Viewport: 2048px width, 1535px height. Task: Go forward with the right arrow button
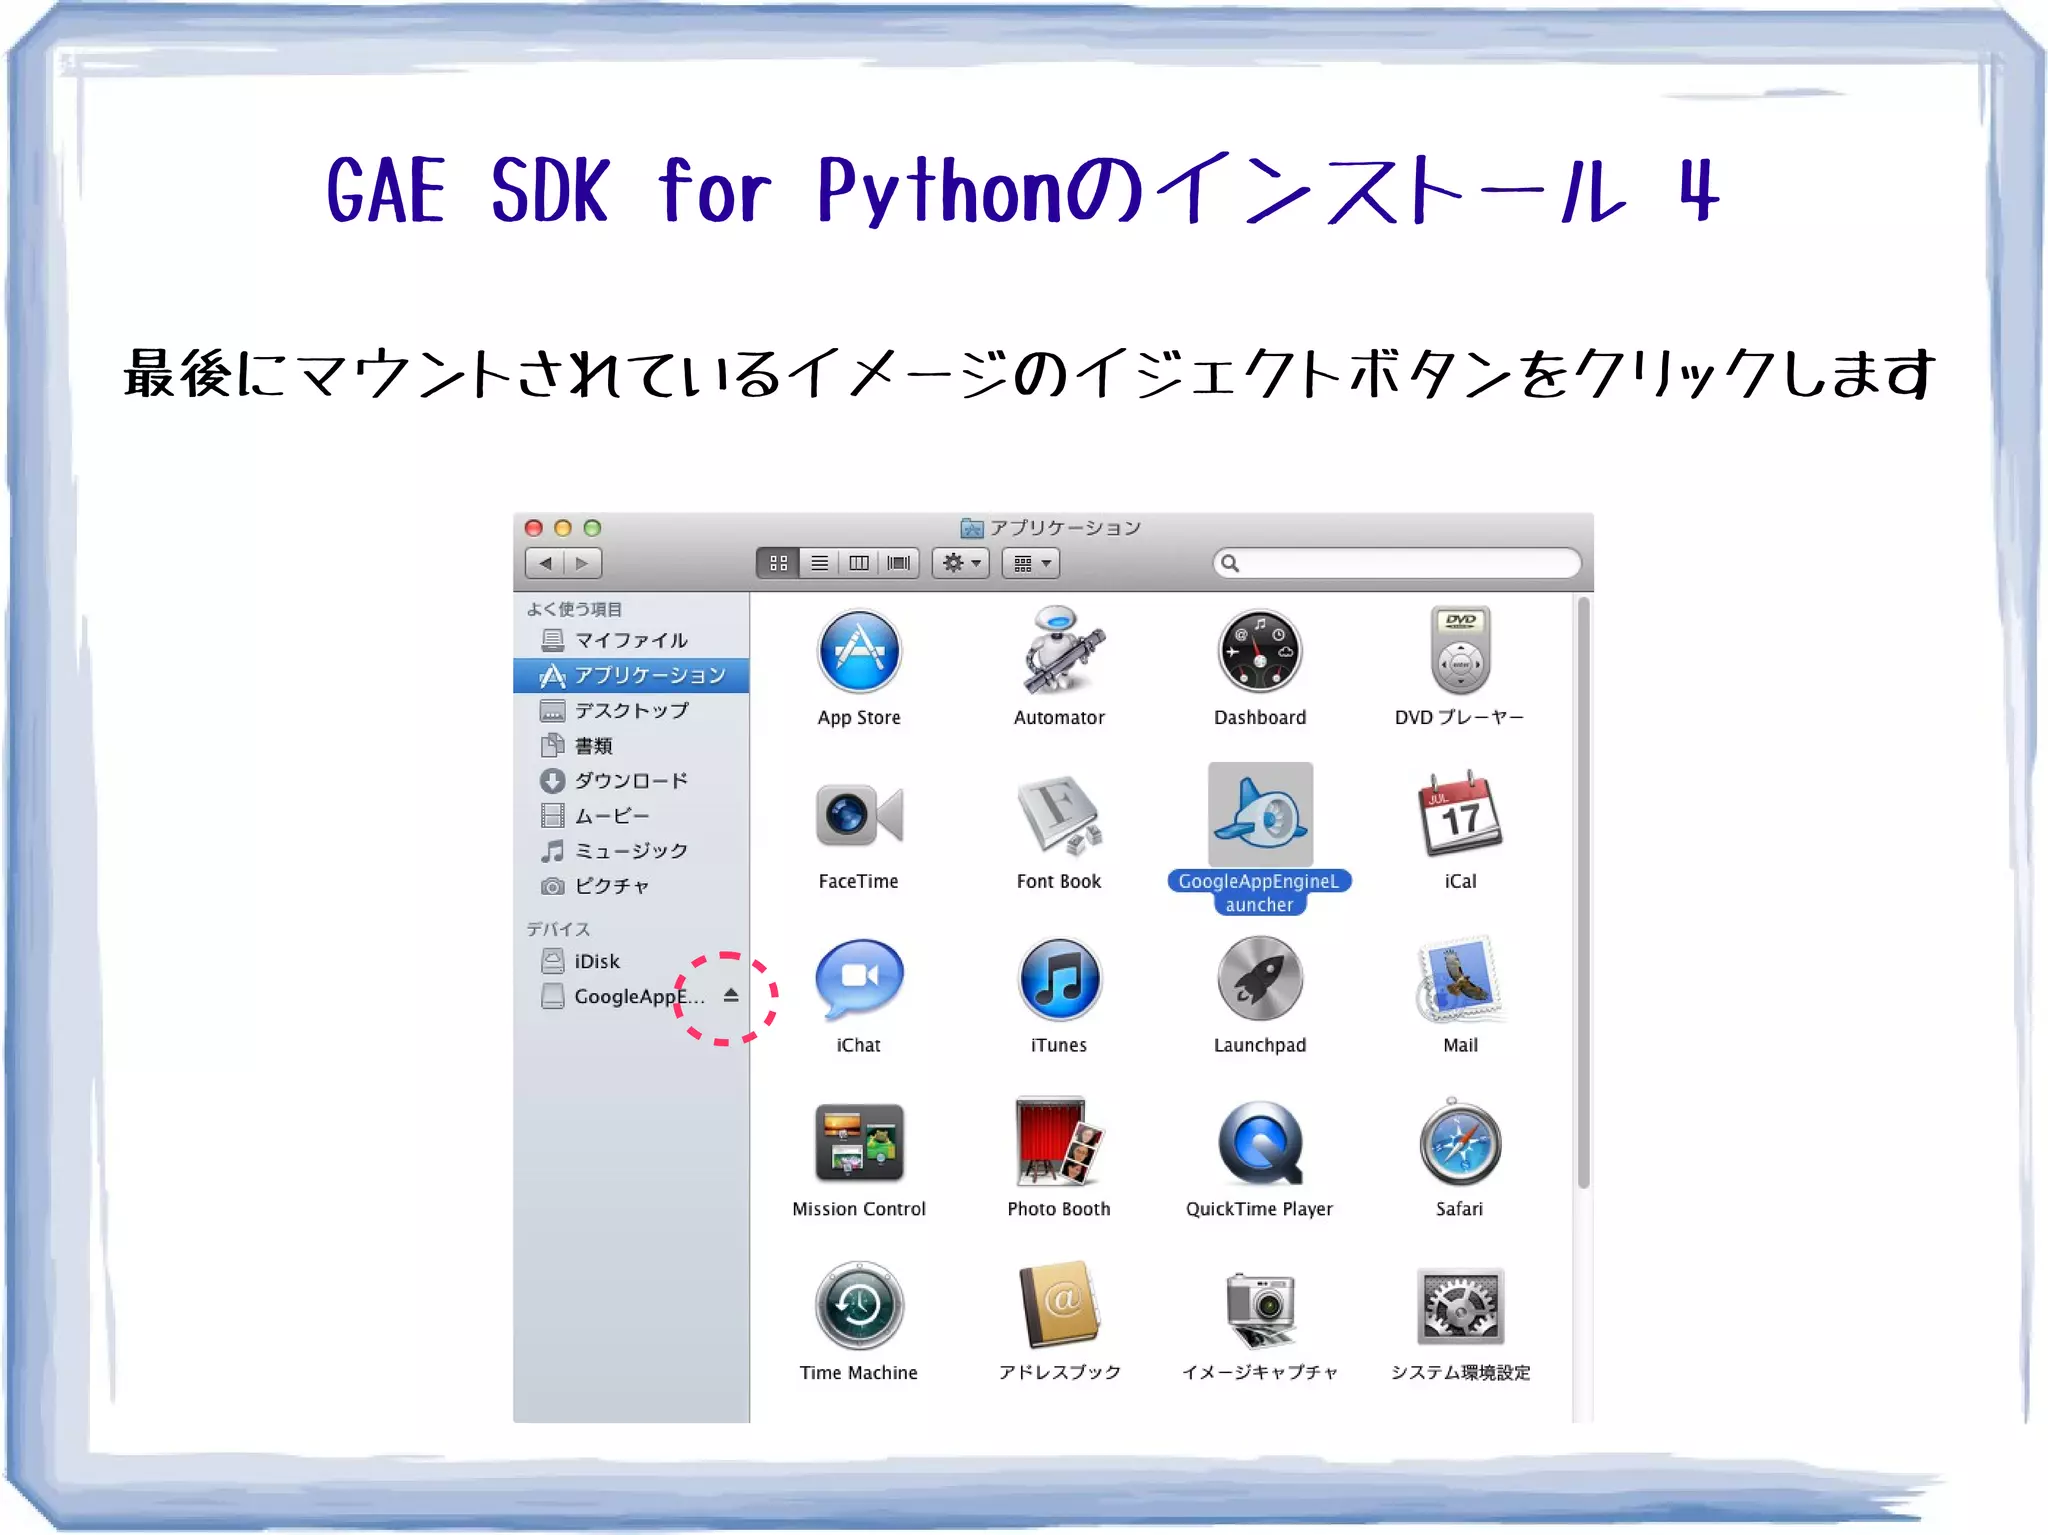coord(583,563)
